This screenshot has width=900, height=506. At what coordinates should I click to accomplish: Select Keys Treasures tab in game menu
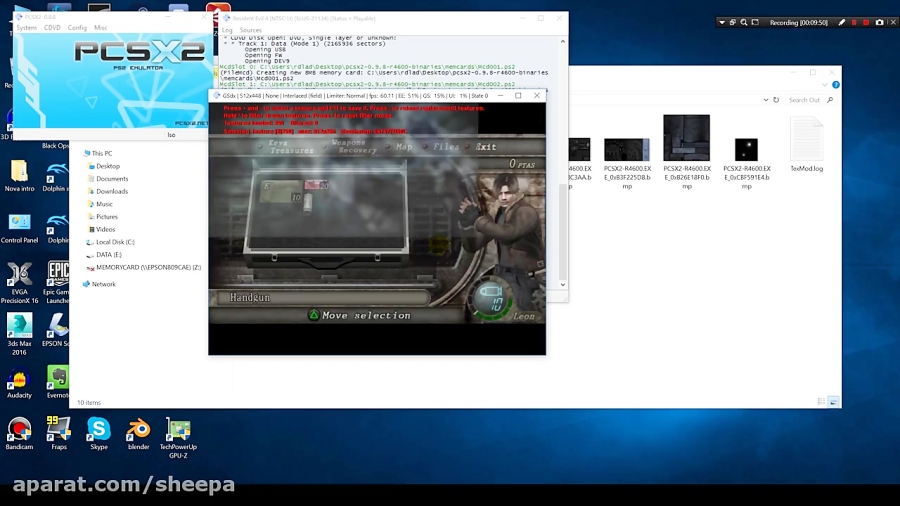coord(292,147)
